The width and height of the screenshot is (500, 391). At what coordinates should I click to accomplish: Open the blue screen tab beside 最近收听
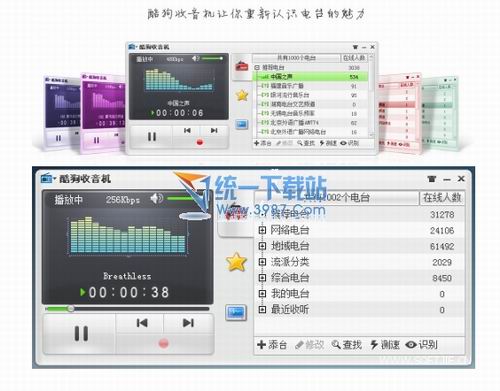(236, 312)
